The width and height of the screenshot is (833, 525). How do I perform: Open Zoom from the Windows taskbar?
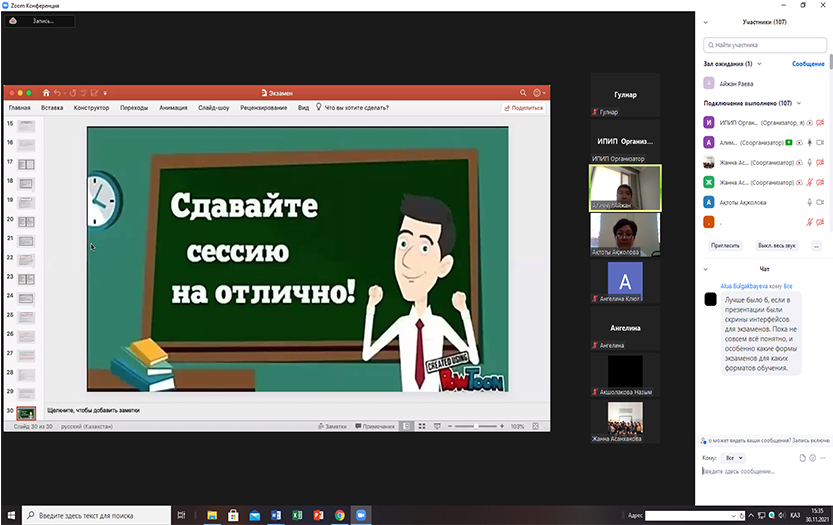[361, 515]
